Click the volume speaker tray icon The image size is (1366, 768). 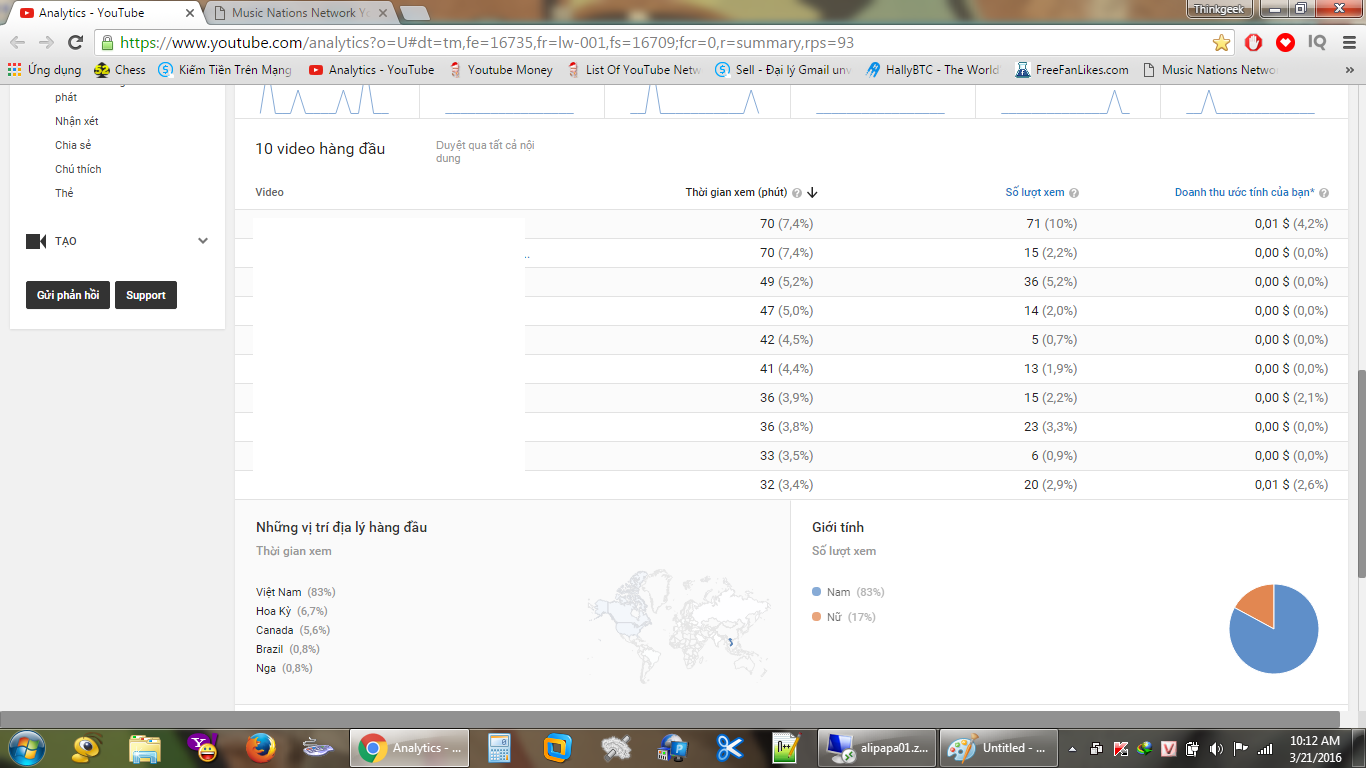(x=1216, y=748)
